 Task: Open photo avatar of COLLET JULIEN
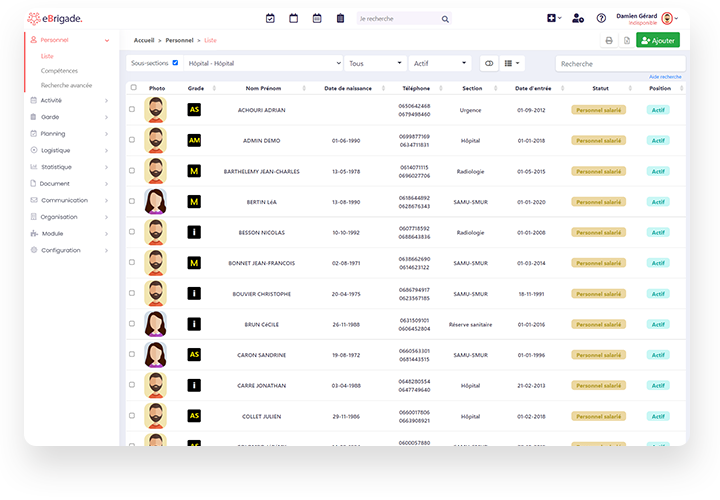point(155,416)
